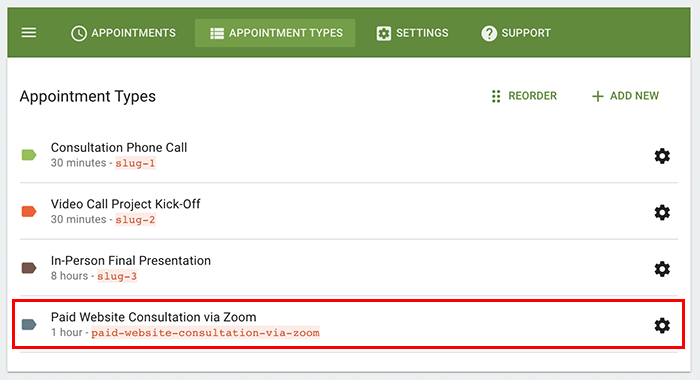Click the ADD NEW button
Image resolution: width=700 pixels, height=380 pixels.
click(625, 96)
